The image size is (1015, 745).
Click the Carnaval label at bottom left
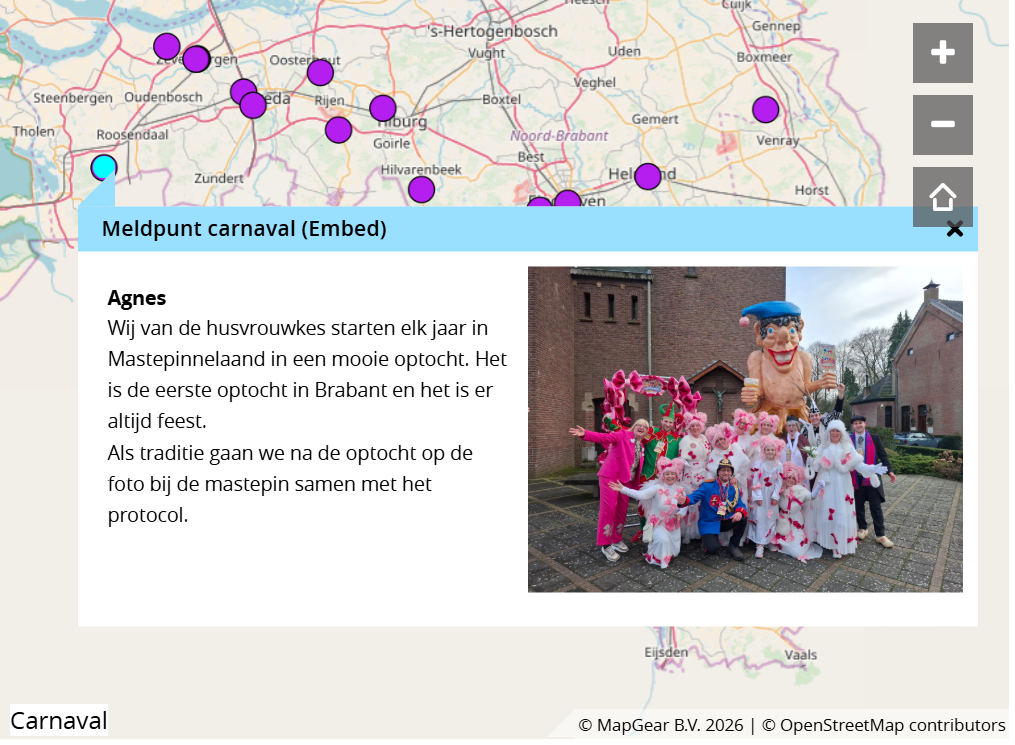pyautogui.click(x=59, y=720)
